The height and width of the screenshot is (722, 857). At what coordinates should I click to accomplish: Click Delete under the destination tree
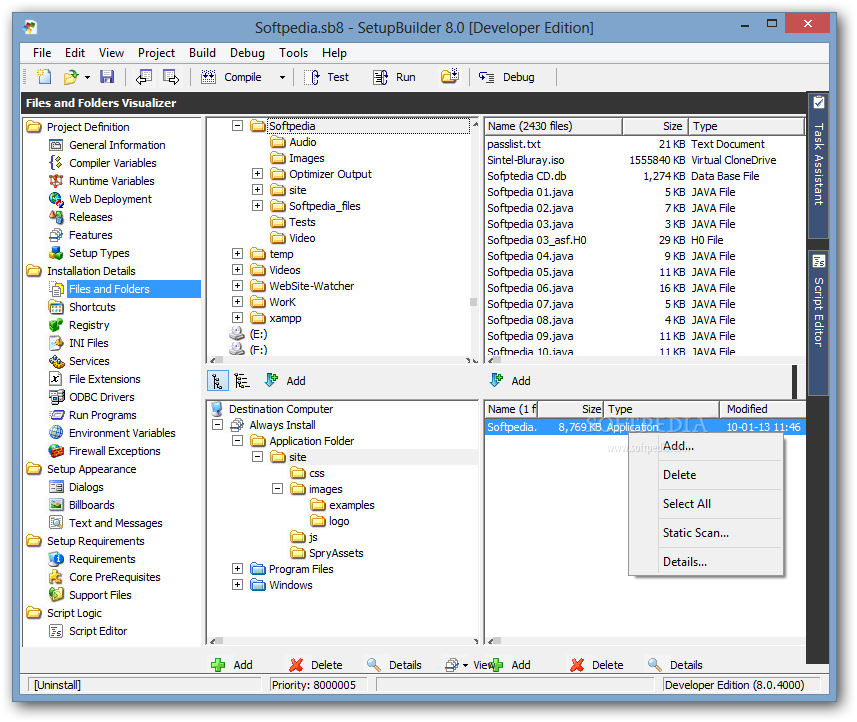tap(316, 665)
